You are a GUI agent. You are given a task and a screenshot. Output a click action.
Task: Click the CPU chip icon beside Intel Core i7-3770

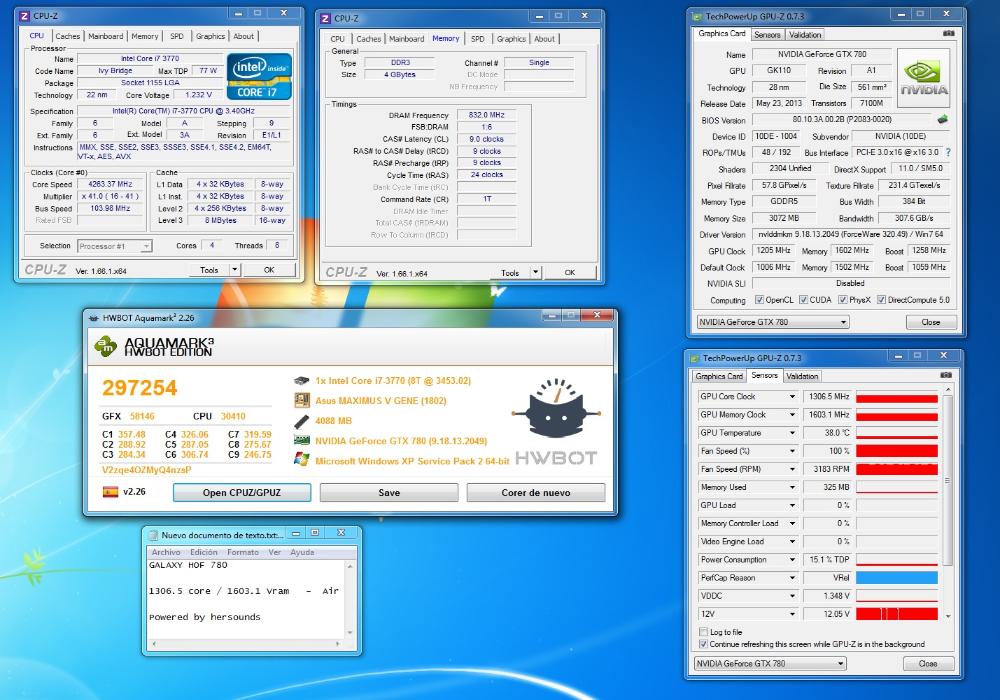pyautogui.click(x=301, y=381)
